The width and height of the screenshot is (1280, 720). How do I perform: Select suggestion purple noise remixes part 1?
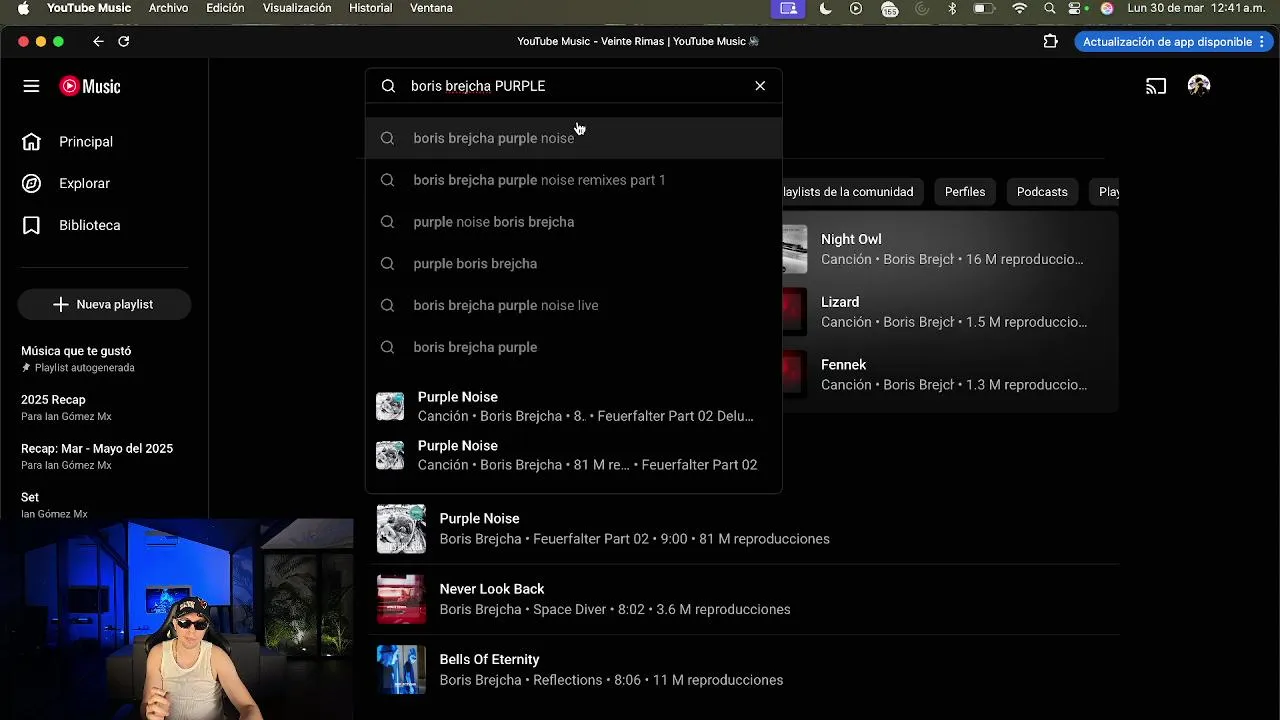click(573, 180)
